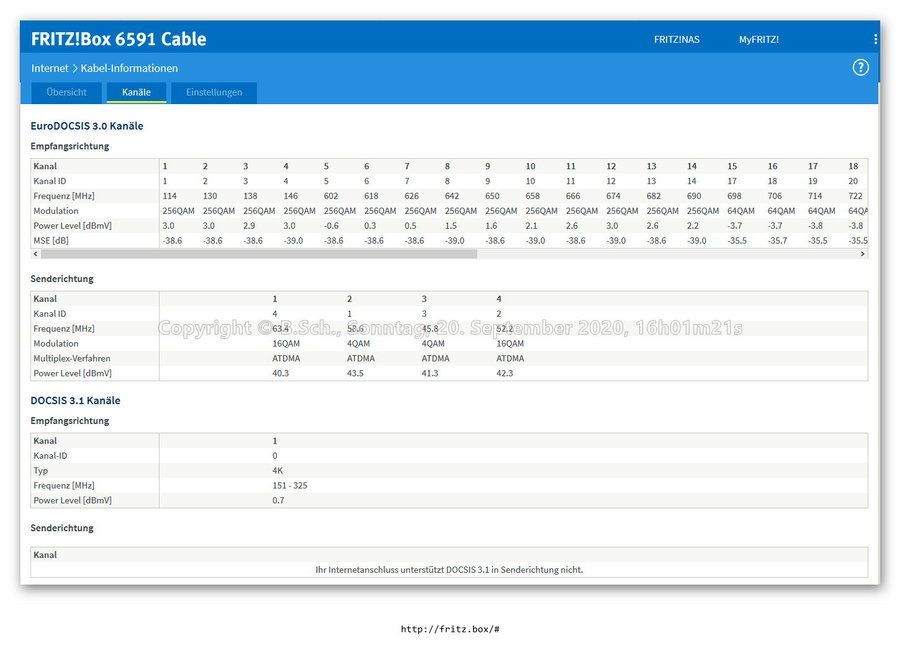Click the Multiplex-Verfahren row label
The height and width of the screenshot is (654, 900).
[x=72, y=359]
